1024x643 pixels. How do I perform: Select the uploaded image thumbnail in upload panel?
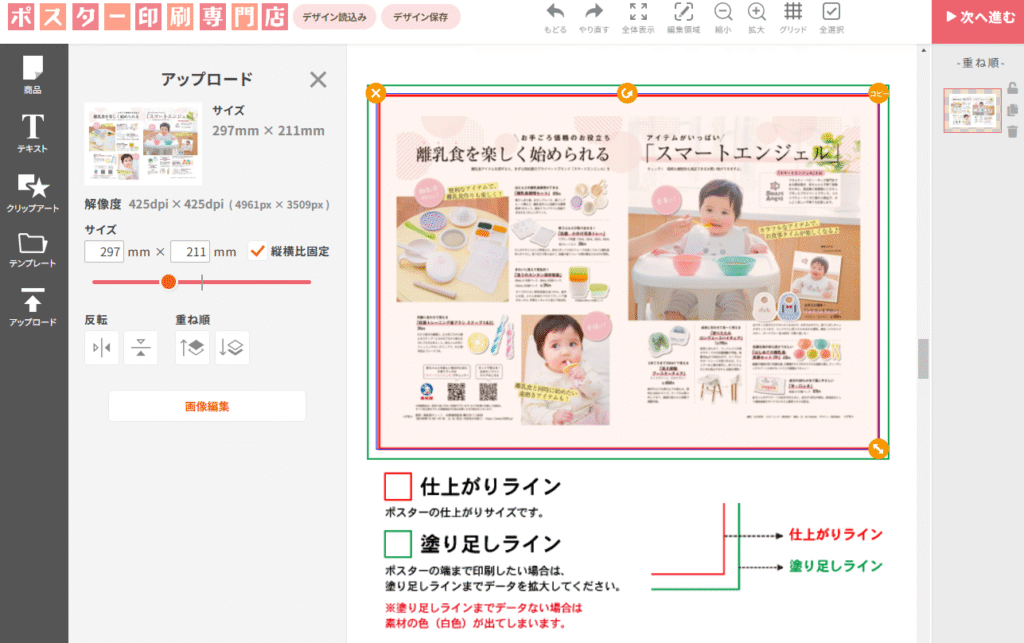(143, 144)
